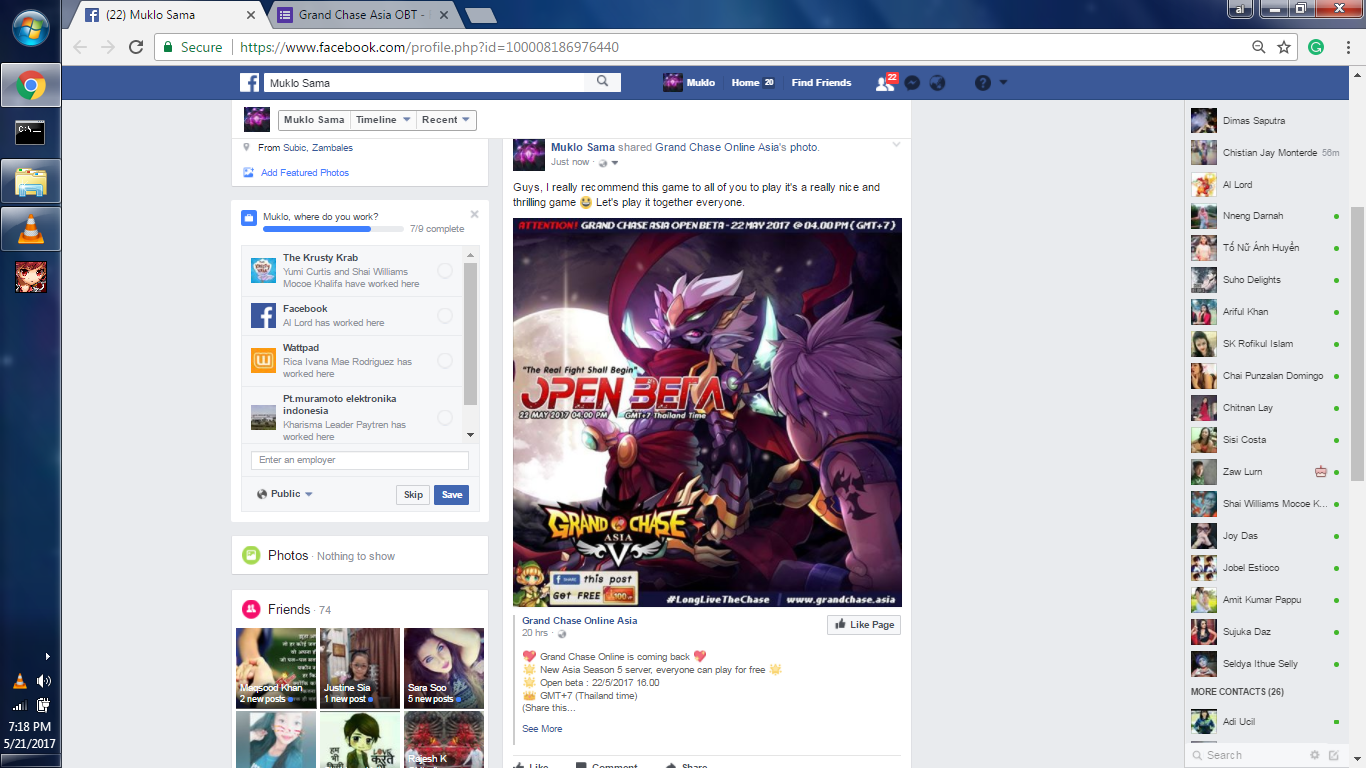Open the post audience selector beside Just now
The width and height of the screenshot is (1366, 768).
click(608, 162)
